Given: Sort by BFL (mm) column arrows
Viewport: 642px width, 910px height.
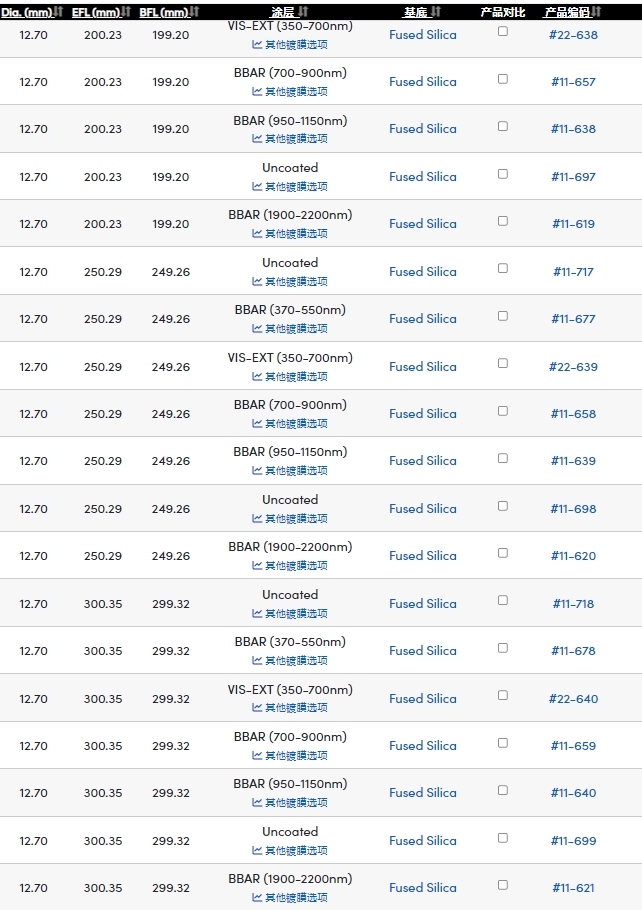Looking at the screenshot, I should 194,12.
